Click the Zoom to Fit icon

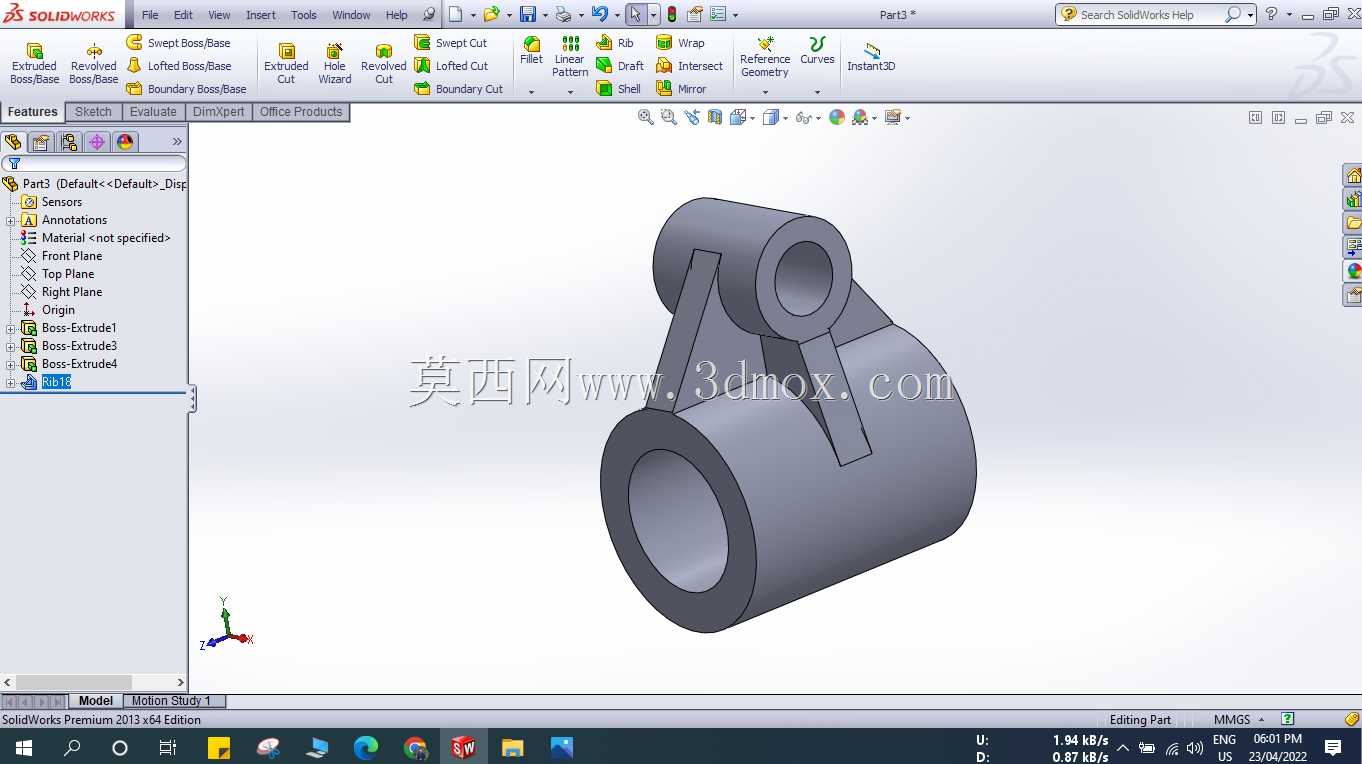(646, 117)
